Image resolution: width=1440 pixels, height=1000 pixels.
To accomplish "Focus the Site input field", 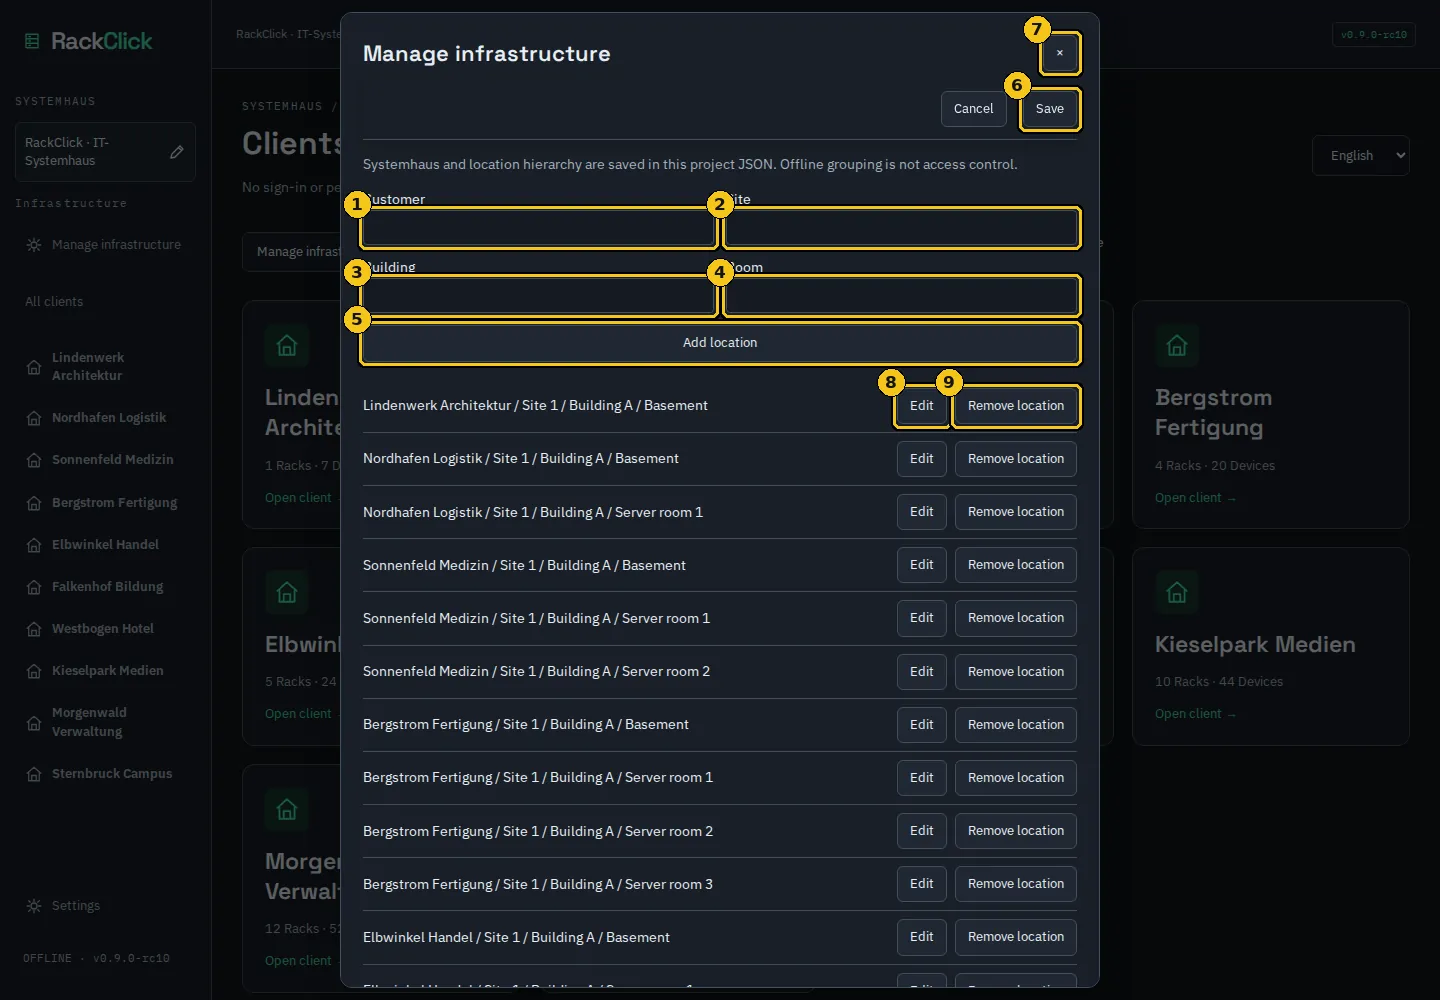I will click(x=902, y=228).
